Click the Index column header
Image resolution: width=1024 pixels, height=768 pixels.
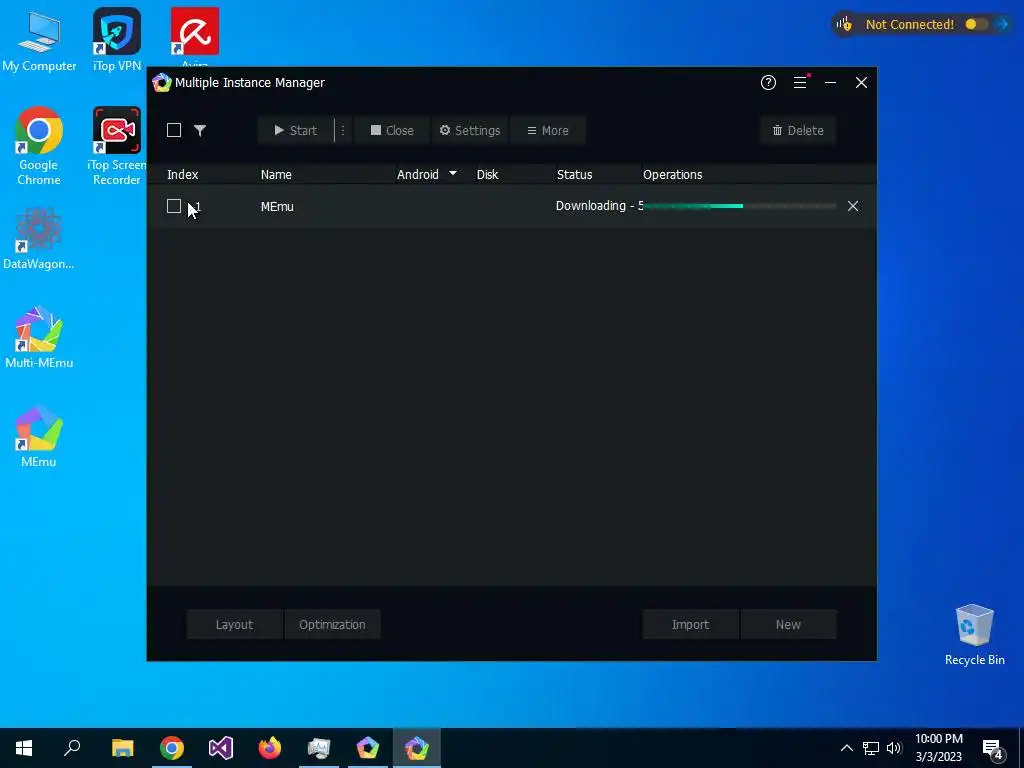[x=182, y=174]
